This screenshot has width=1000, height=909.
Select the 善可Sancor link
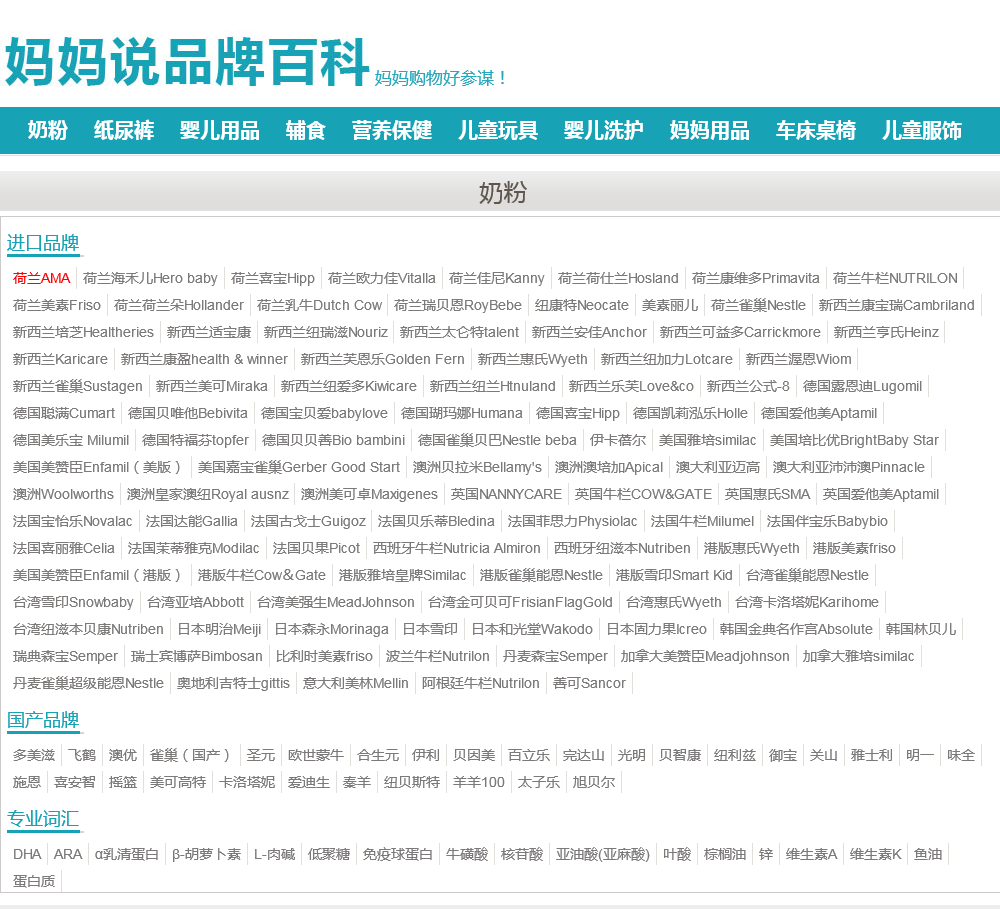pos(589,683)
